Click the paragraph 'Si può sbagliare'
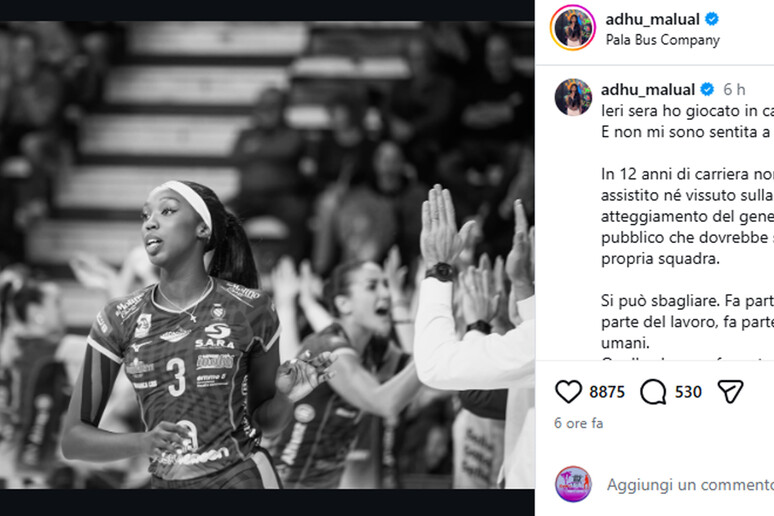 click(687, 321)
